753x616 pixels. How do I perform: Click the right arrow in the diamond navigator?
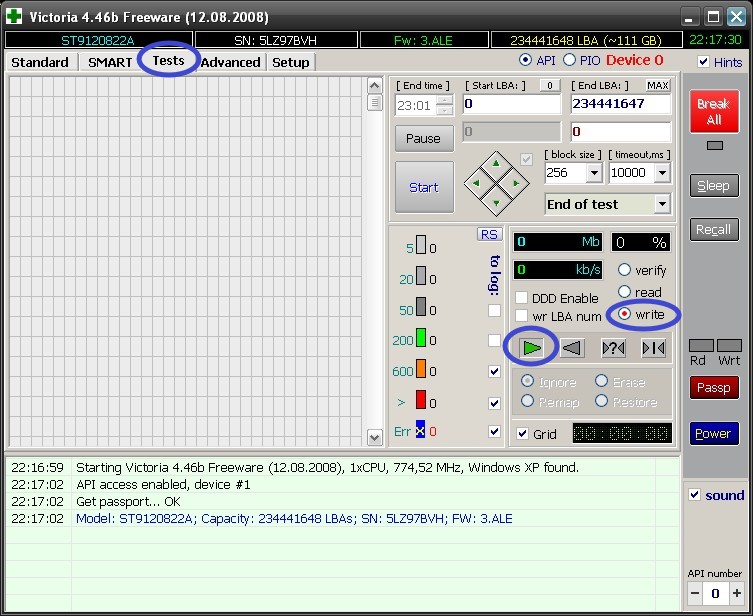(516, 183)
